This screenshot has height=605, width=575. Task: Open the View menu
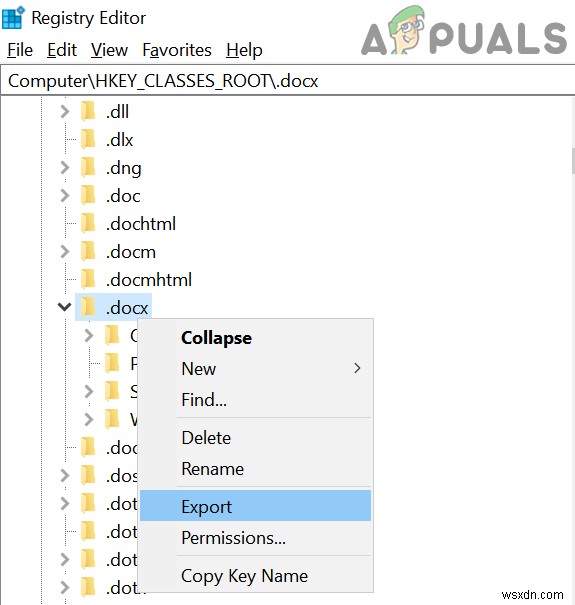(x=109, y=50)
